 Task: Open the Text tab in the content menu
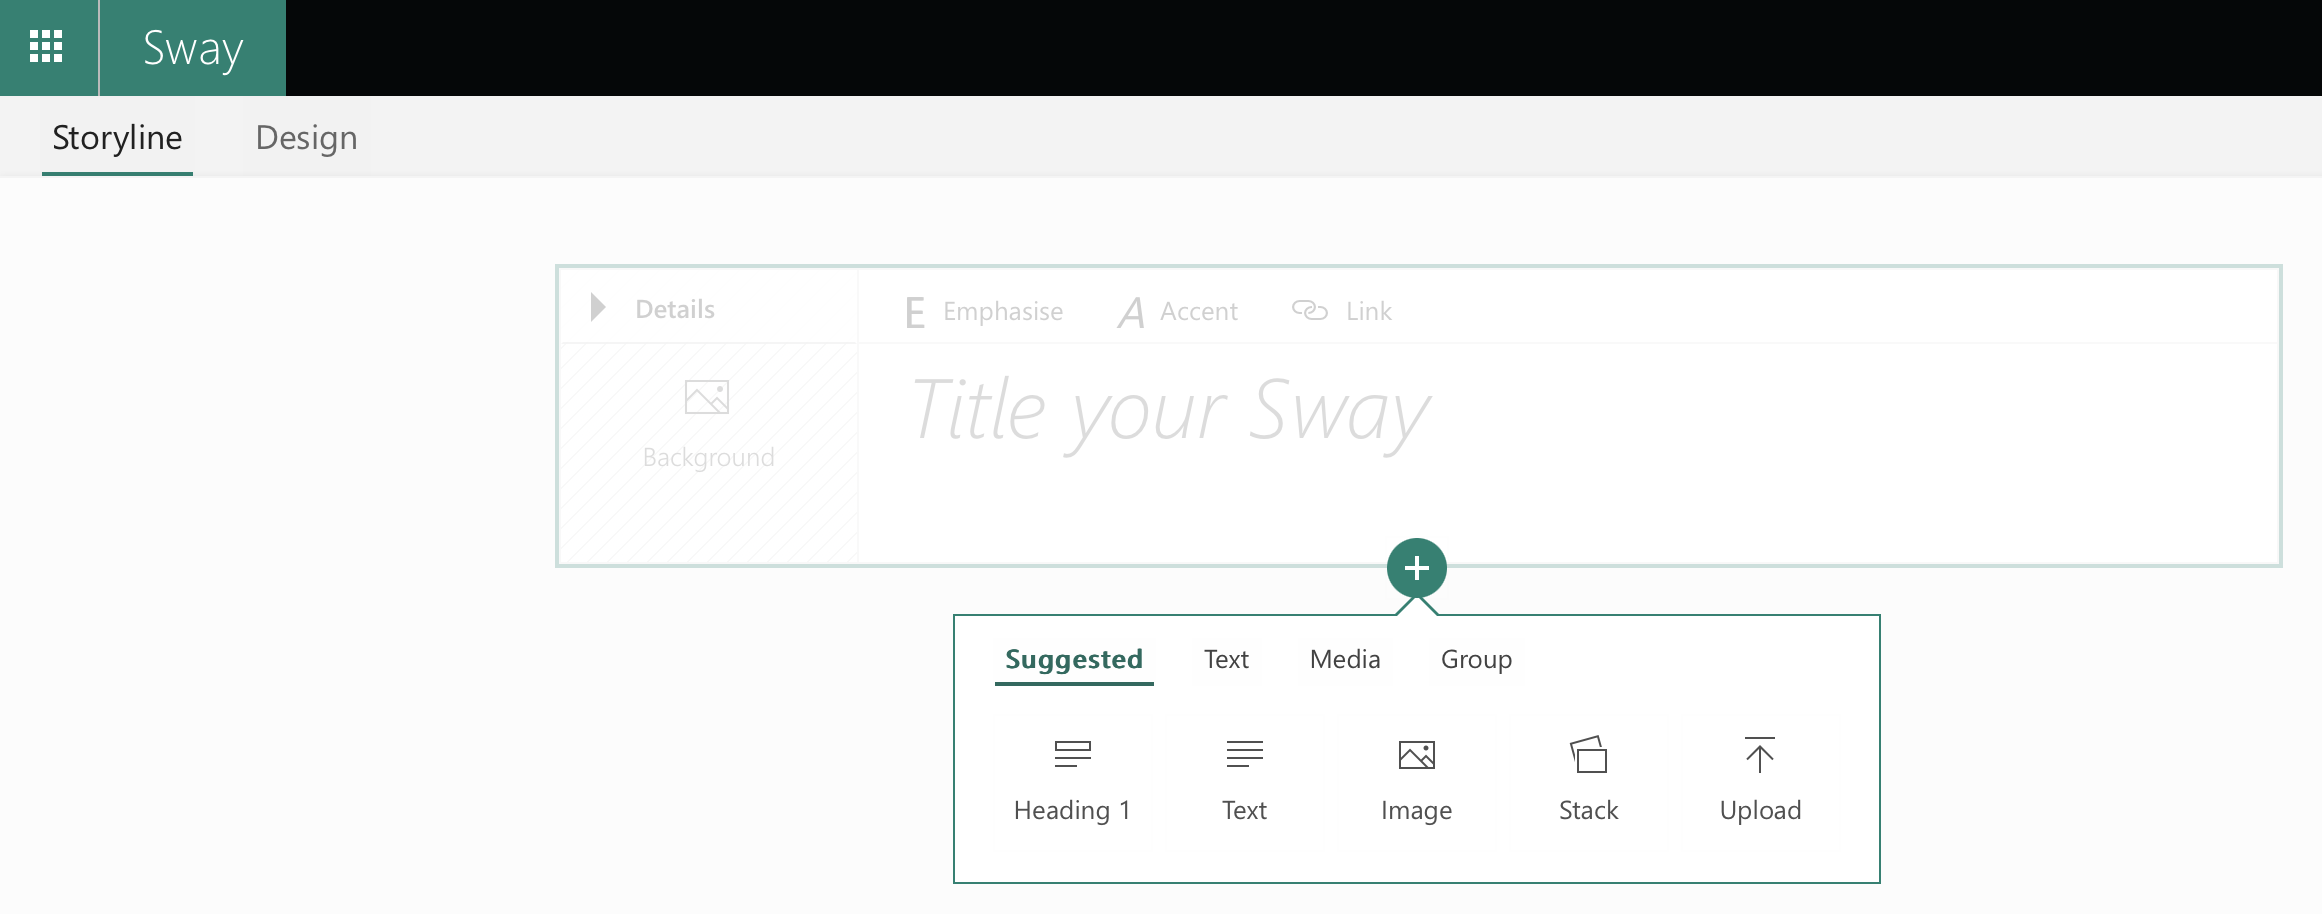pyautogui.click(x=1226, y=660)
